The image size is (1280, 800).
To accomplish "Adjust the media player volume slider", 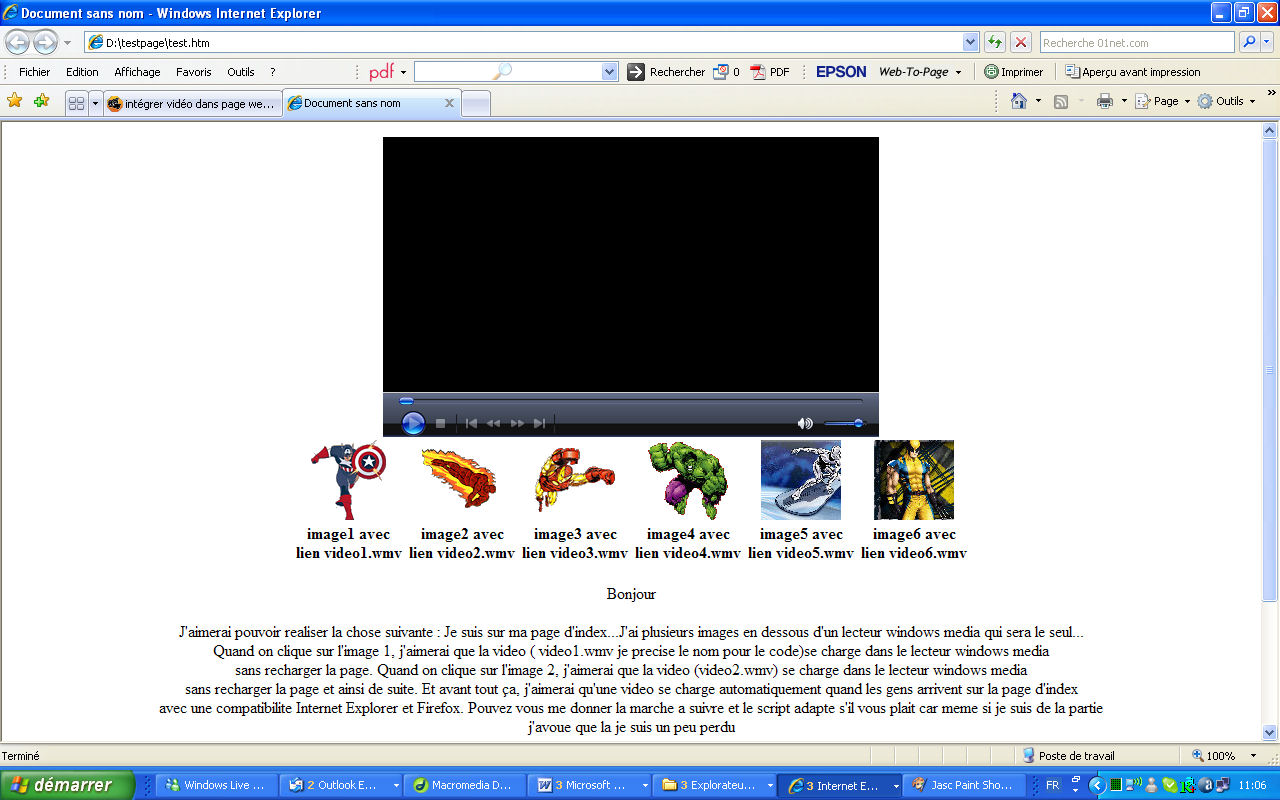I will tap(844, 424).
